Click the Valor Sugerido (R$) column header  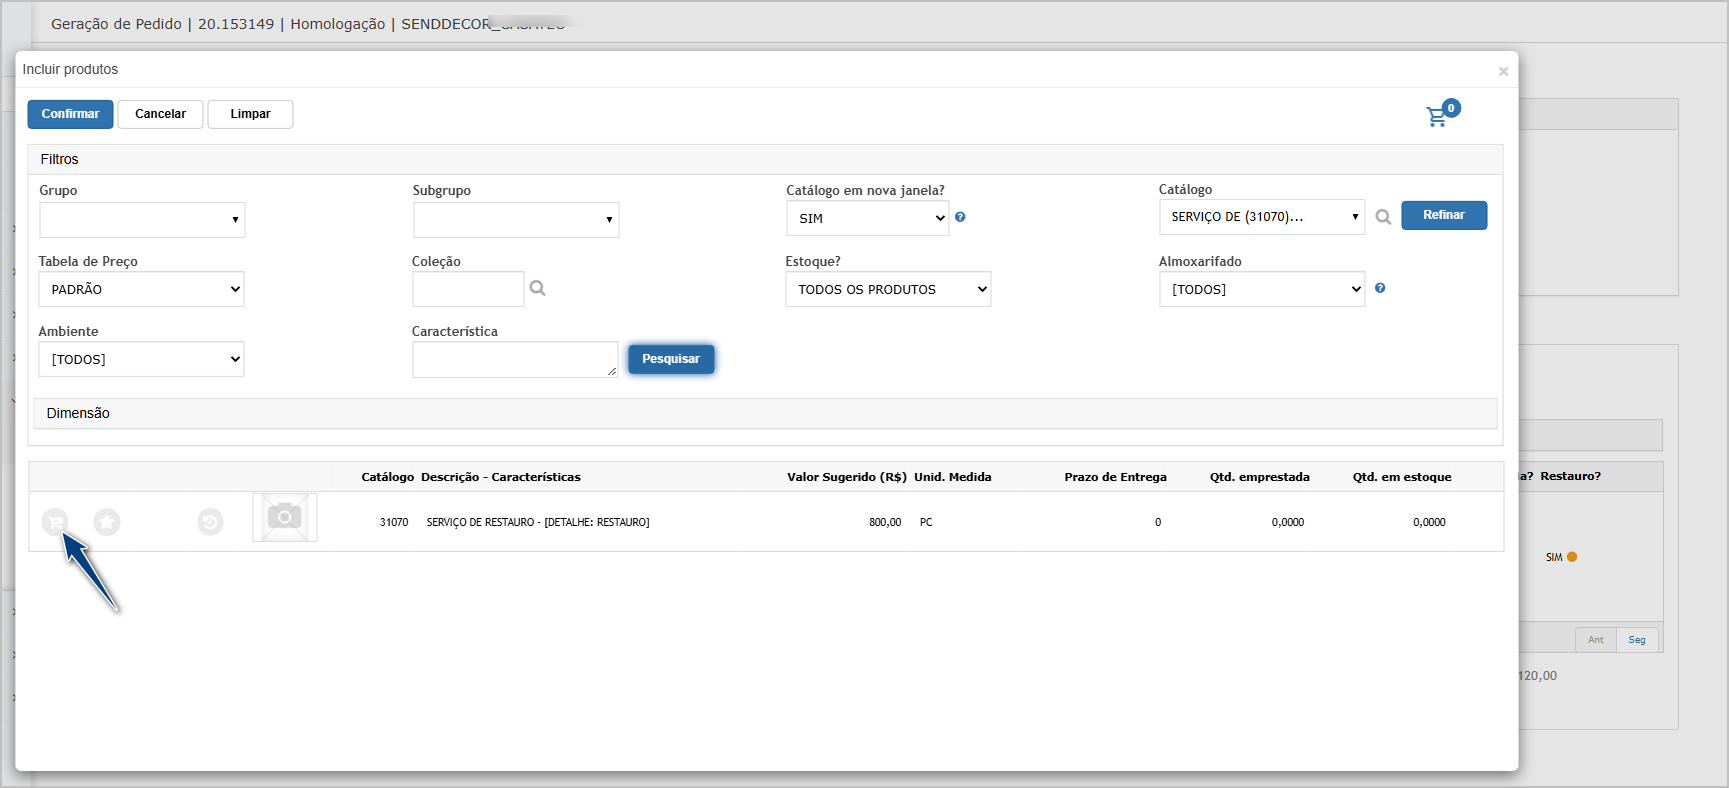coord(847,477)
